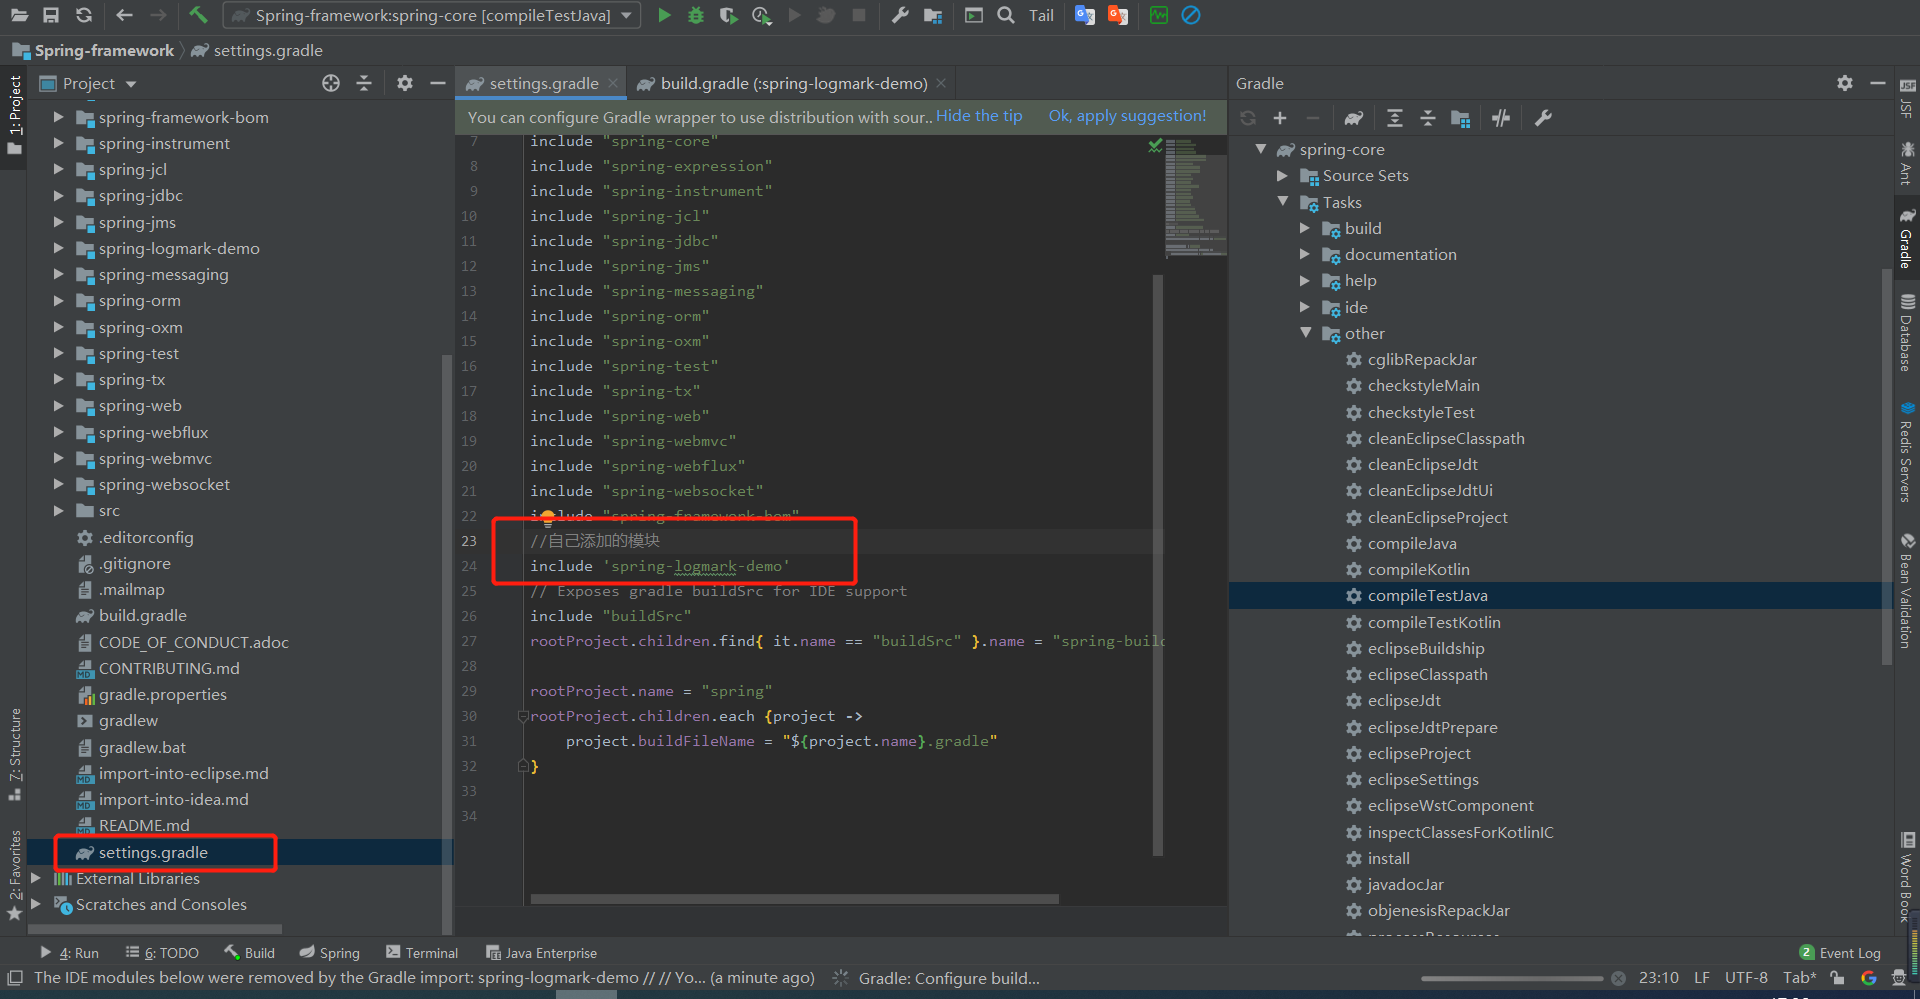Select the eclipseClasspath Gradle task
Viewport: 1920px width, 999px height.
point(1427,674)
